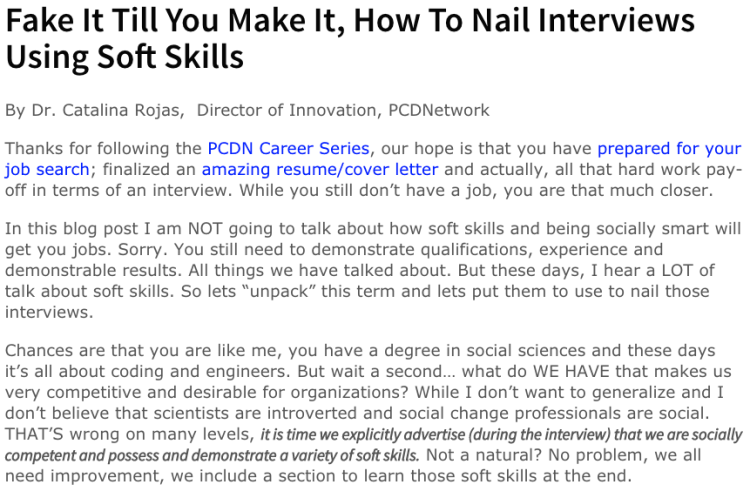Click the opening words "Thanks for following the"
750x498 pixels.
(104, 149)
